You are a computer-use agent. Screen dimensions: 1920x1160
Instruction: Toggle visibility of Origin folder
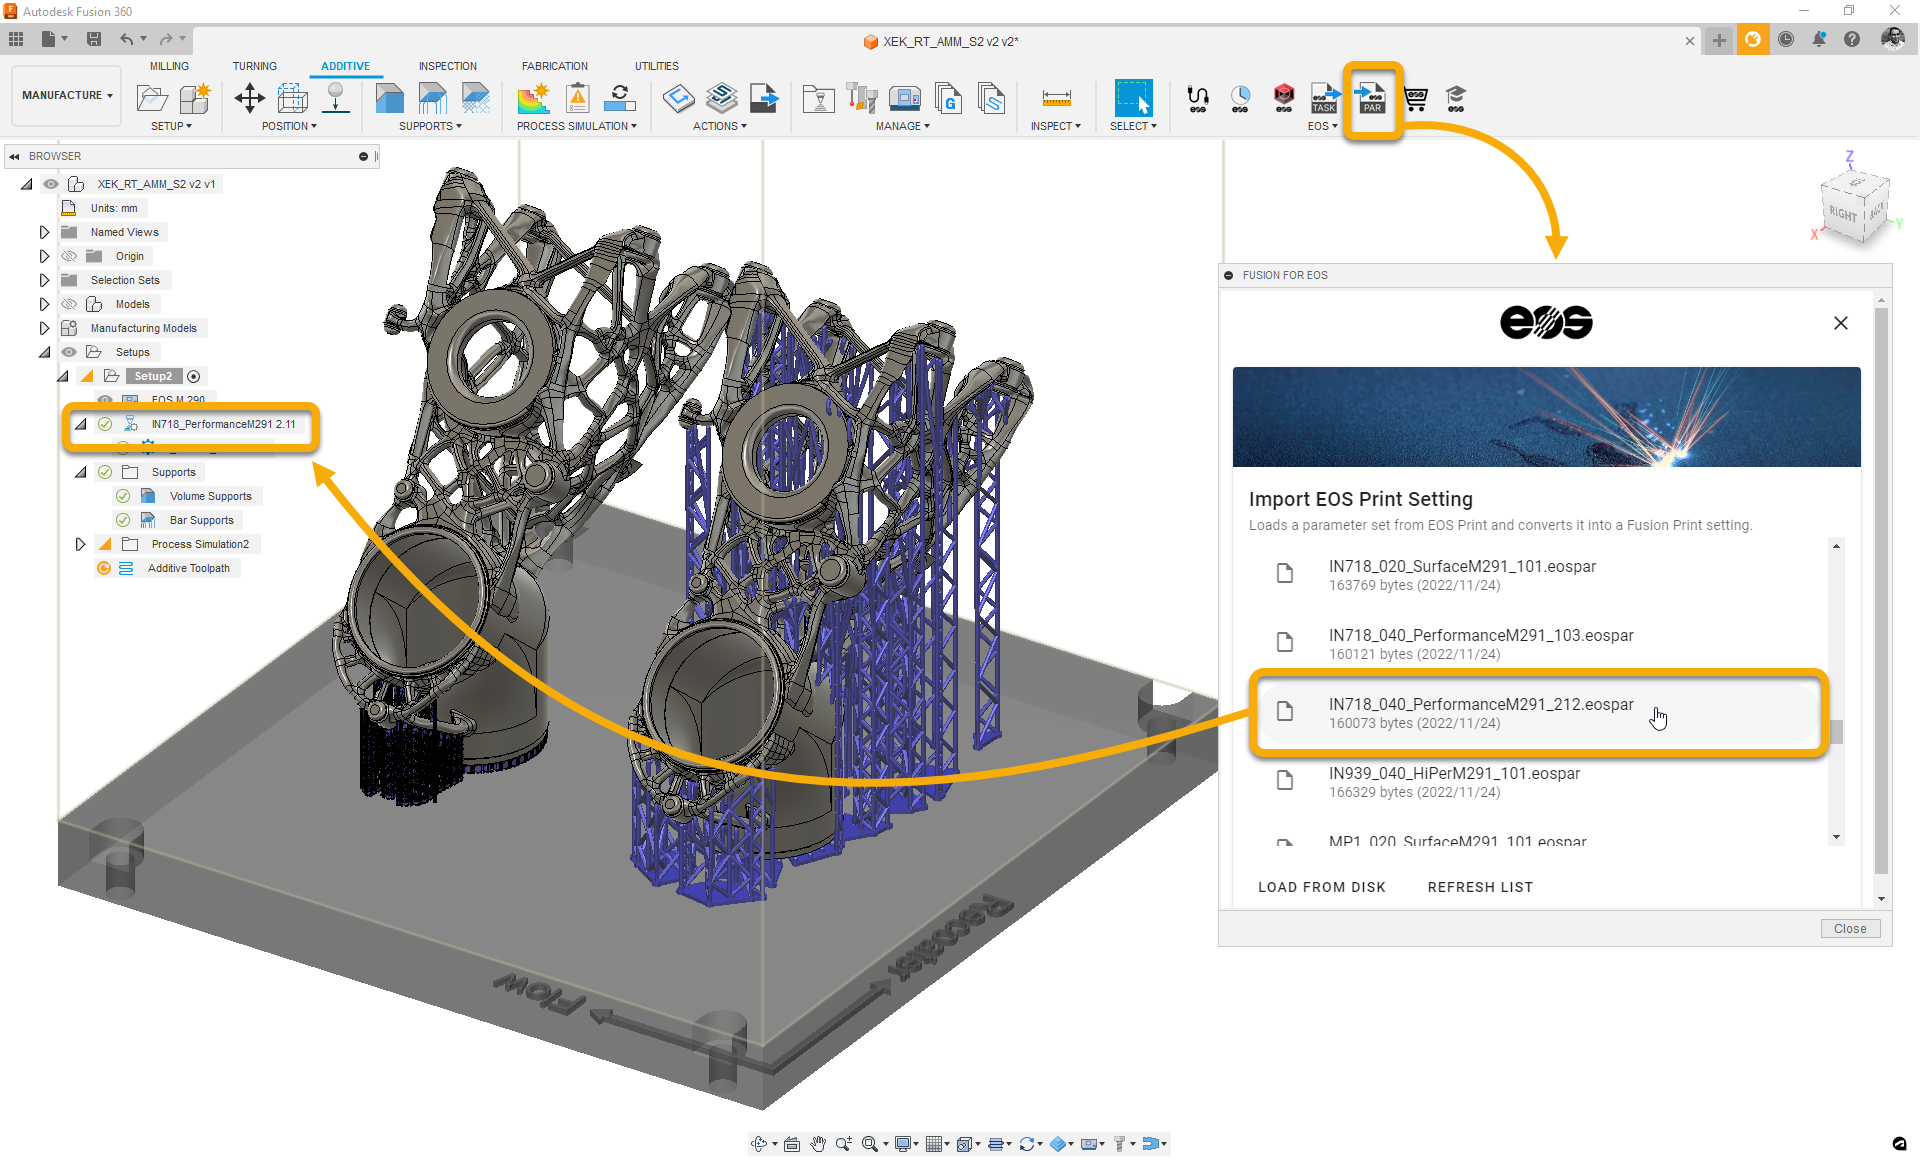69,256
